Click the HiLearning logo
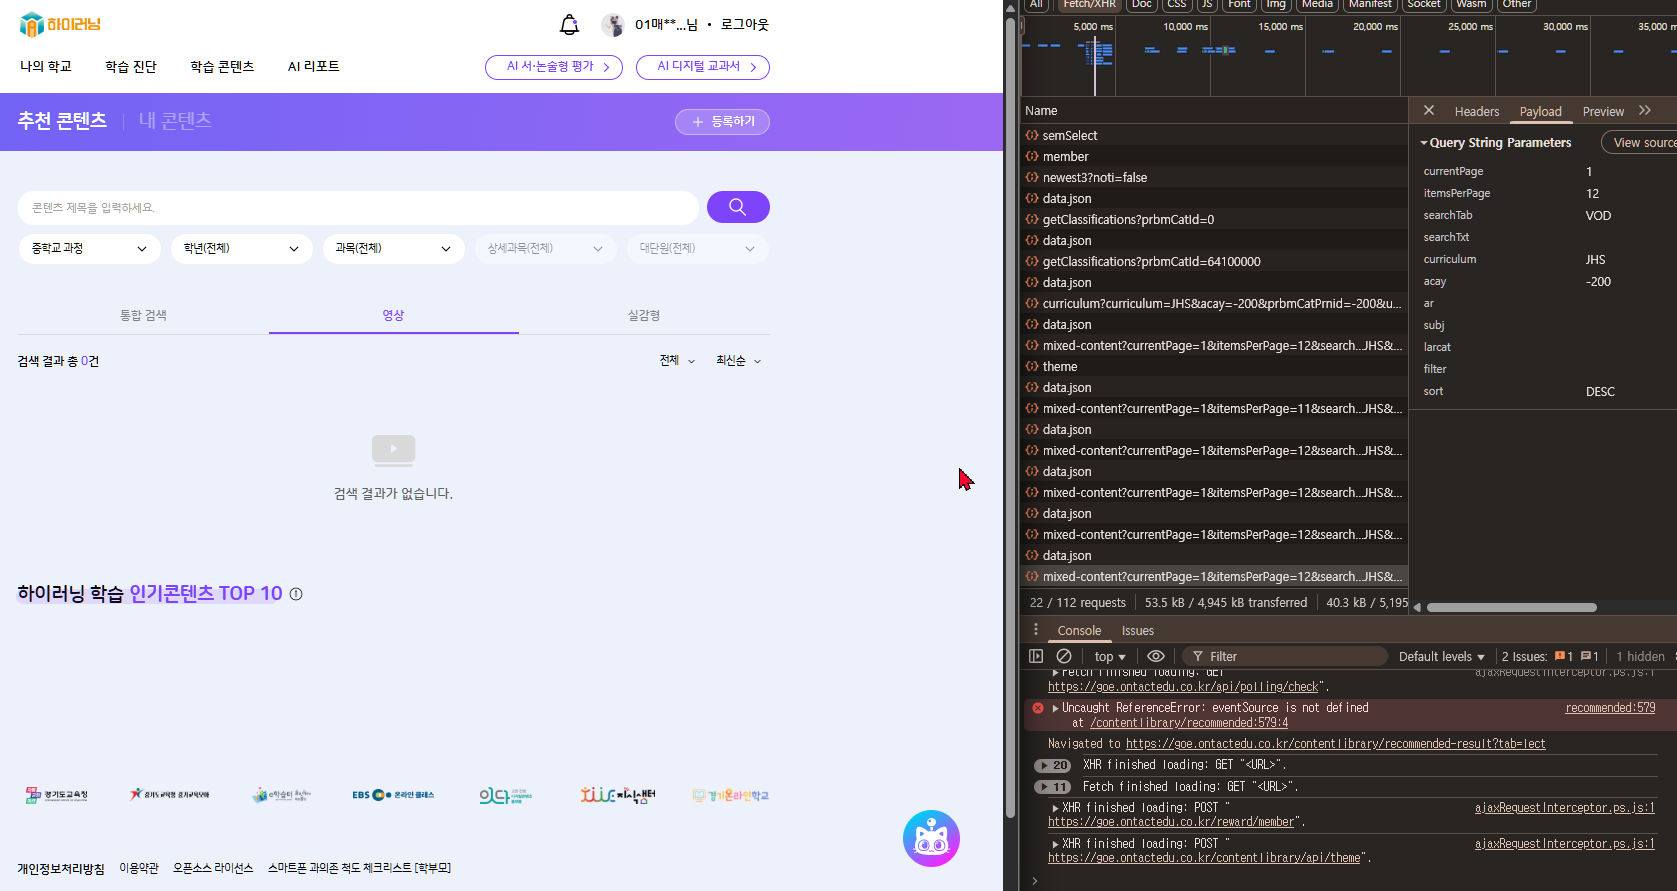This screenshot has width=1677, height=891. click(60, 24)
